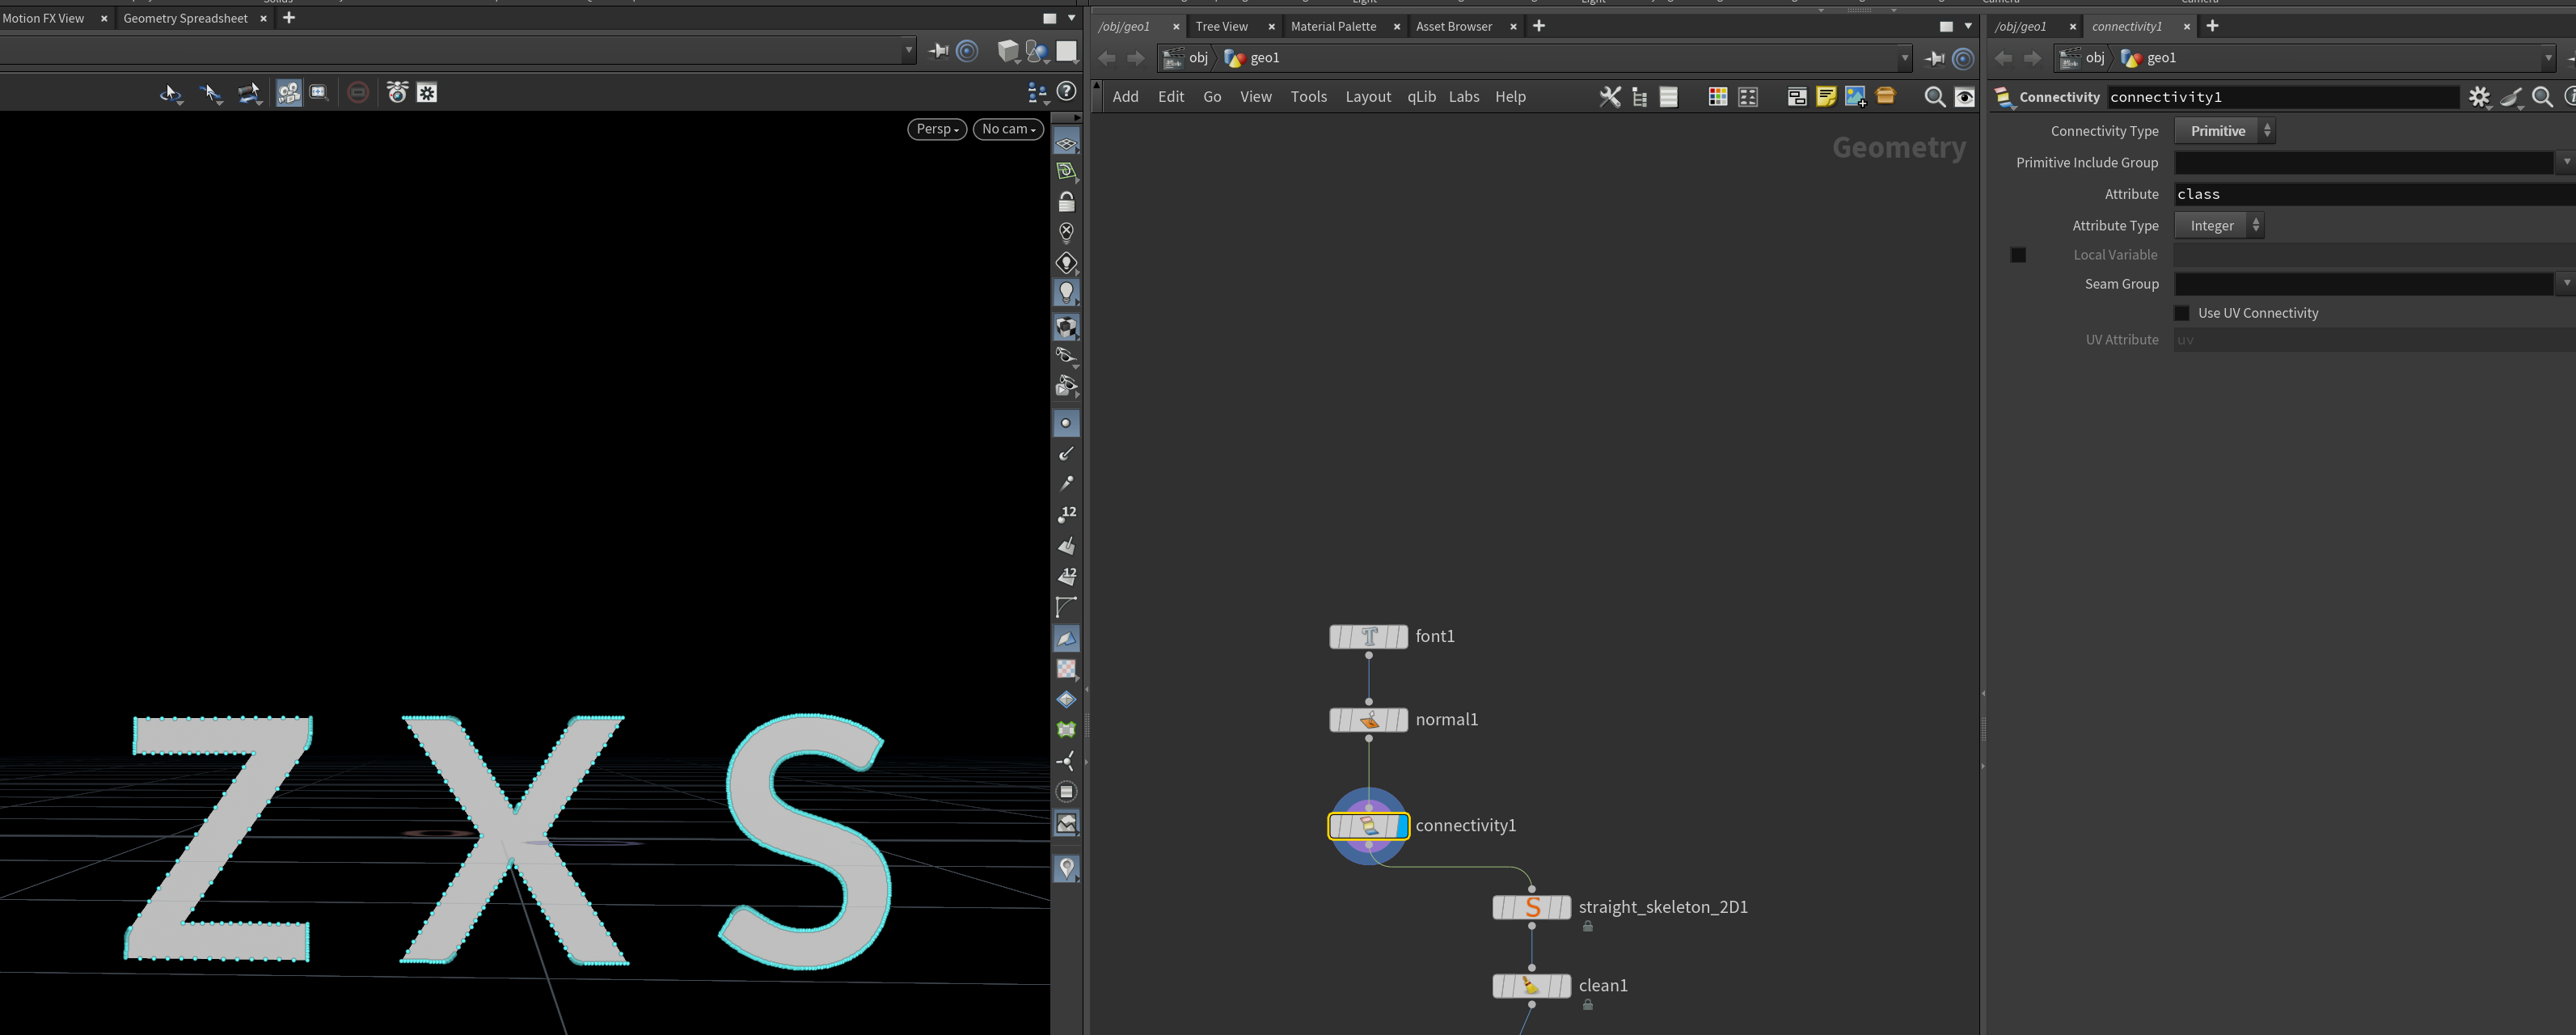The width and height of the screenshot is (2576, 1035).
Task: Select the straight_skeleton_2D1 node
Action: pos(1531,907)
